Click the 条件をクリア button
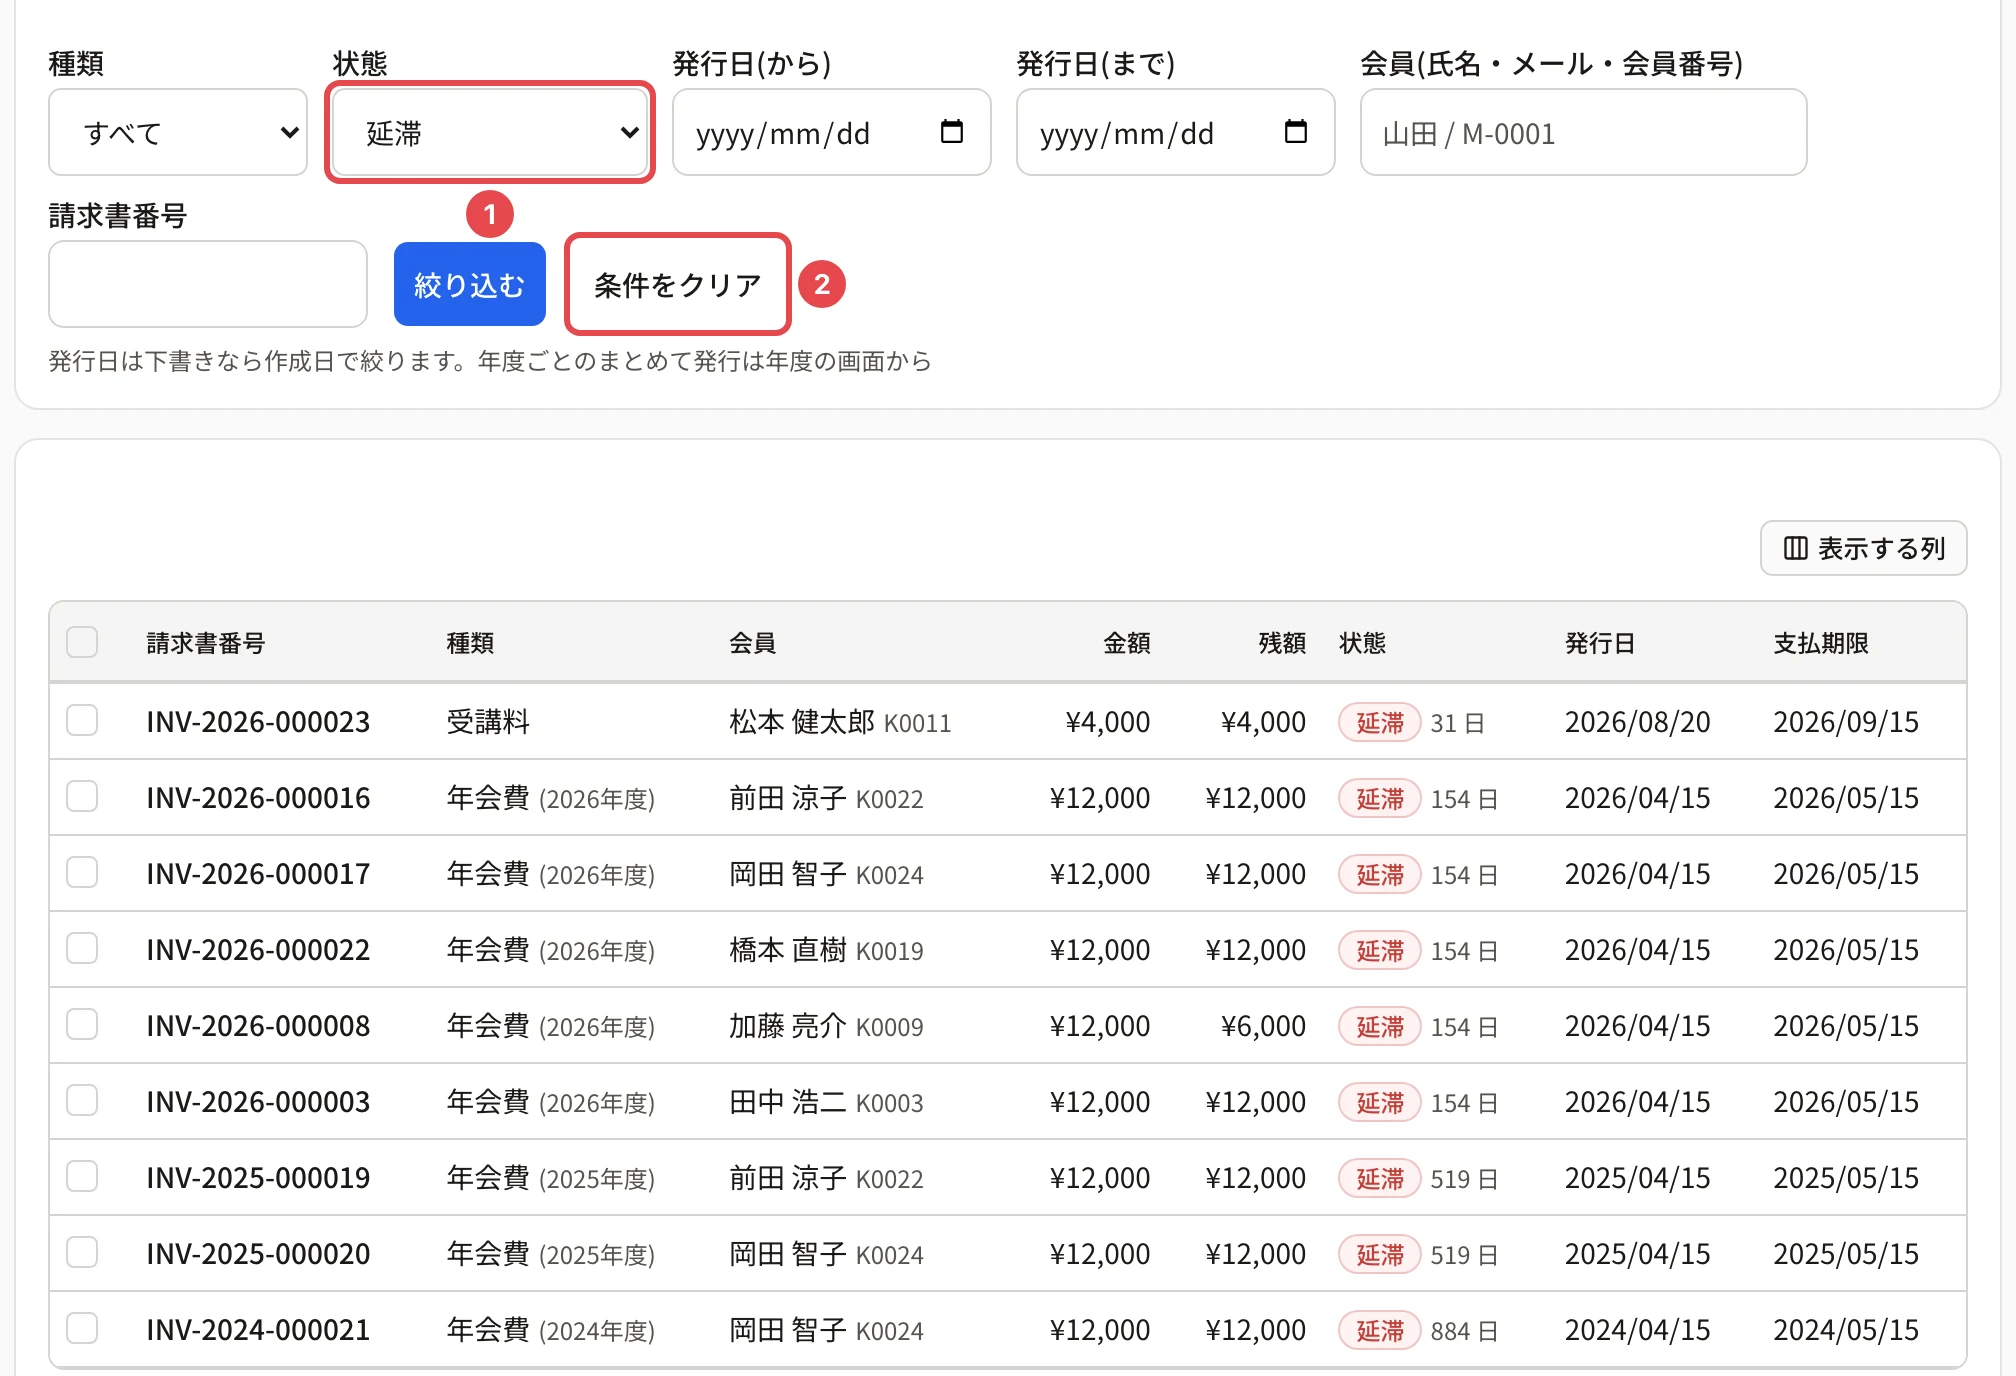 pyautogui.click(x=678, y=284)
